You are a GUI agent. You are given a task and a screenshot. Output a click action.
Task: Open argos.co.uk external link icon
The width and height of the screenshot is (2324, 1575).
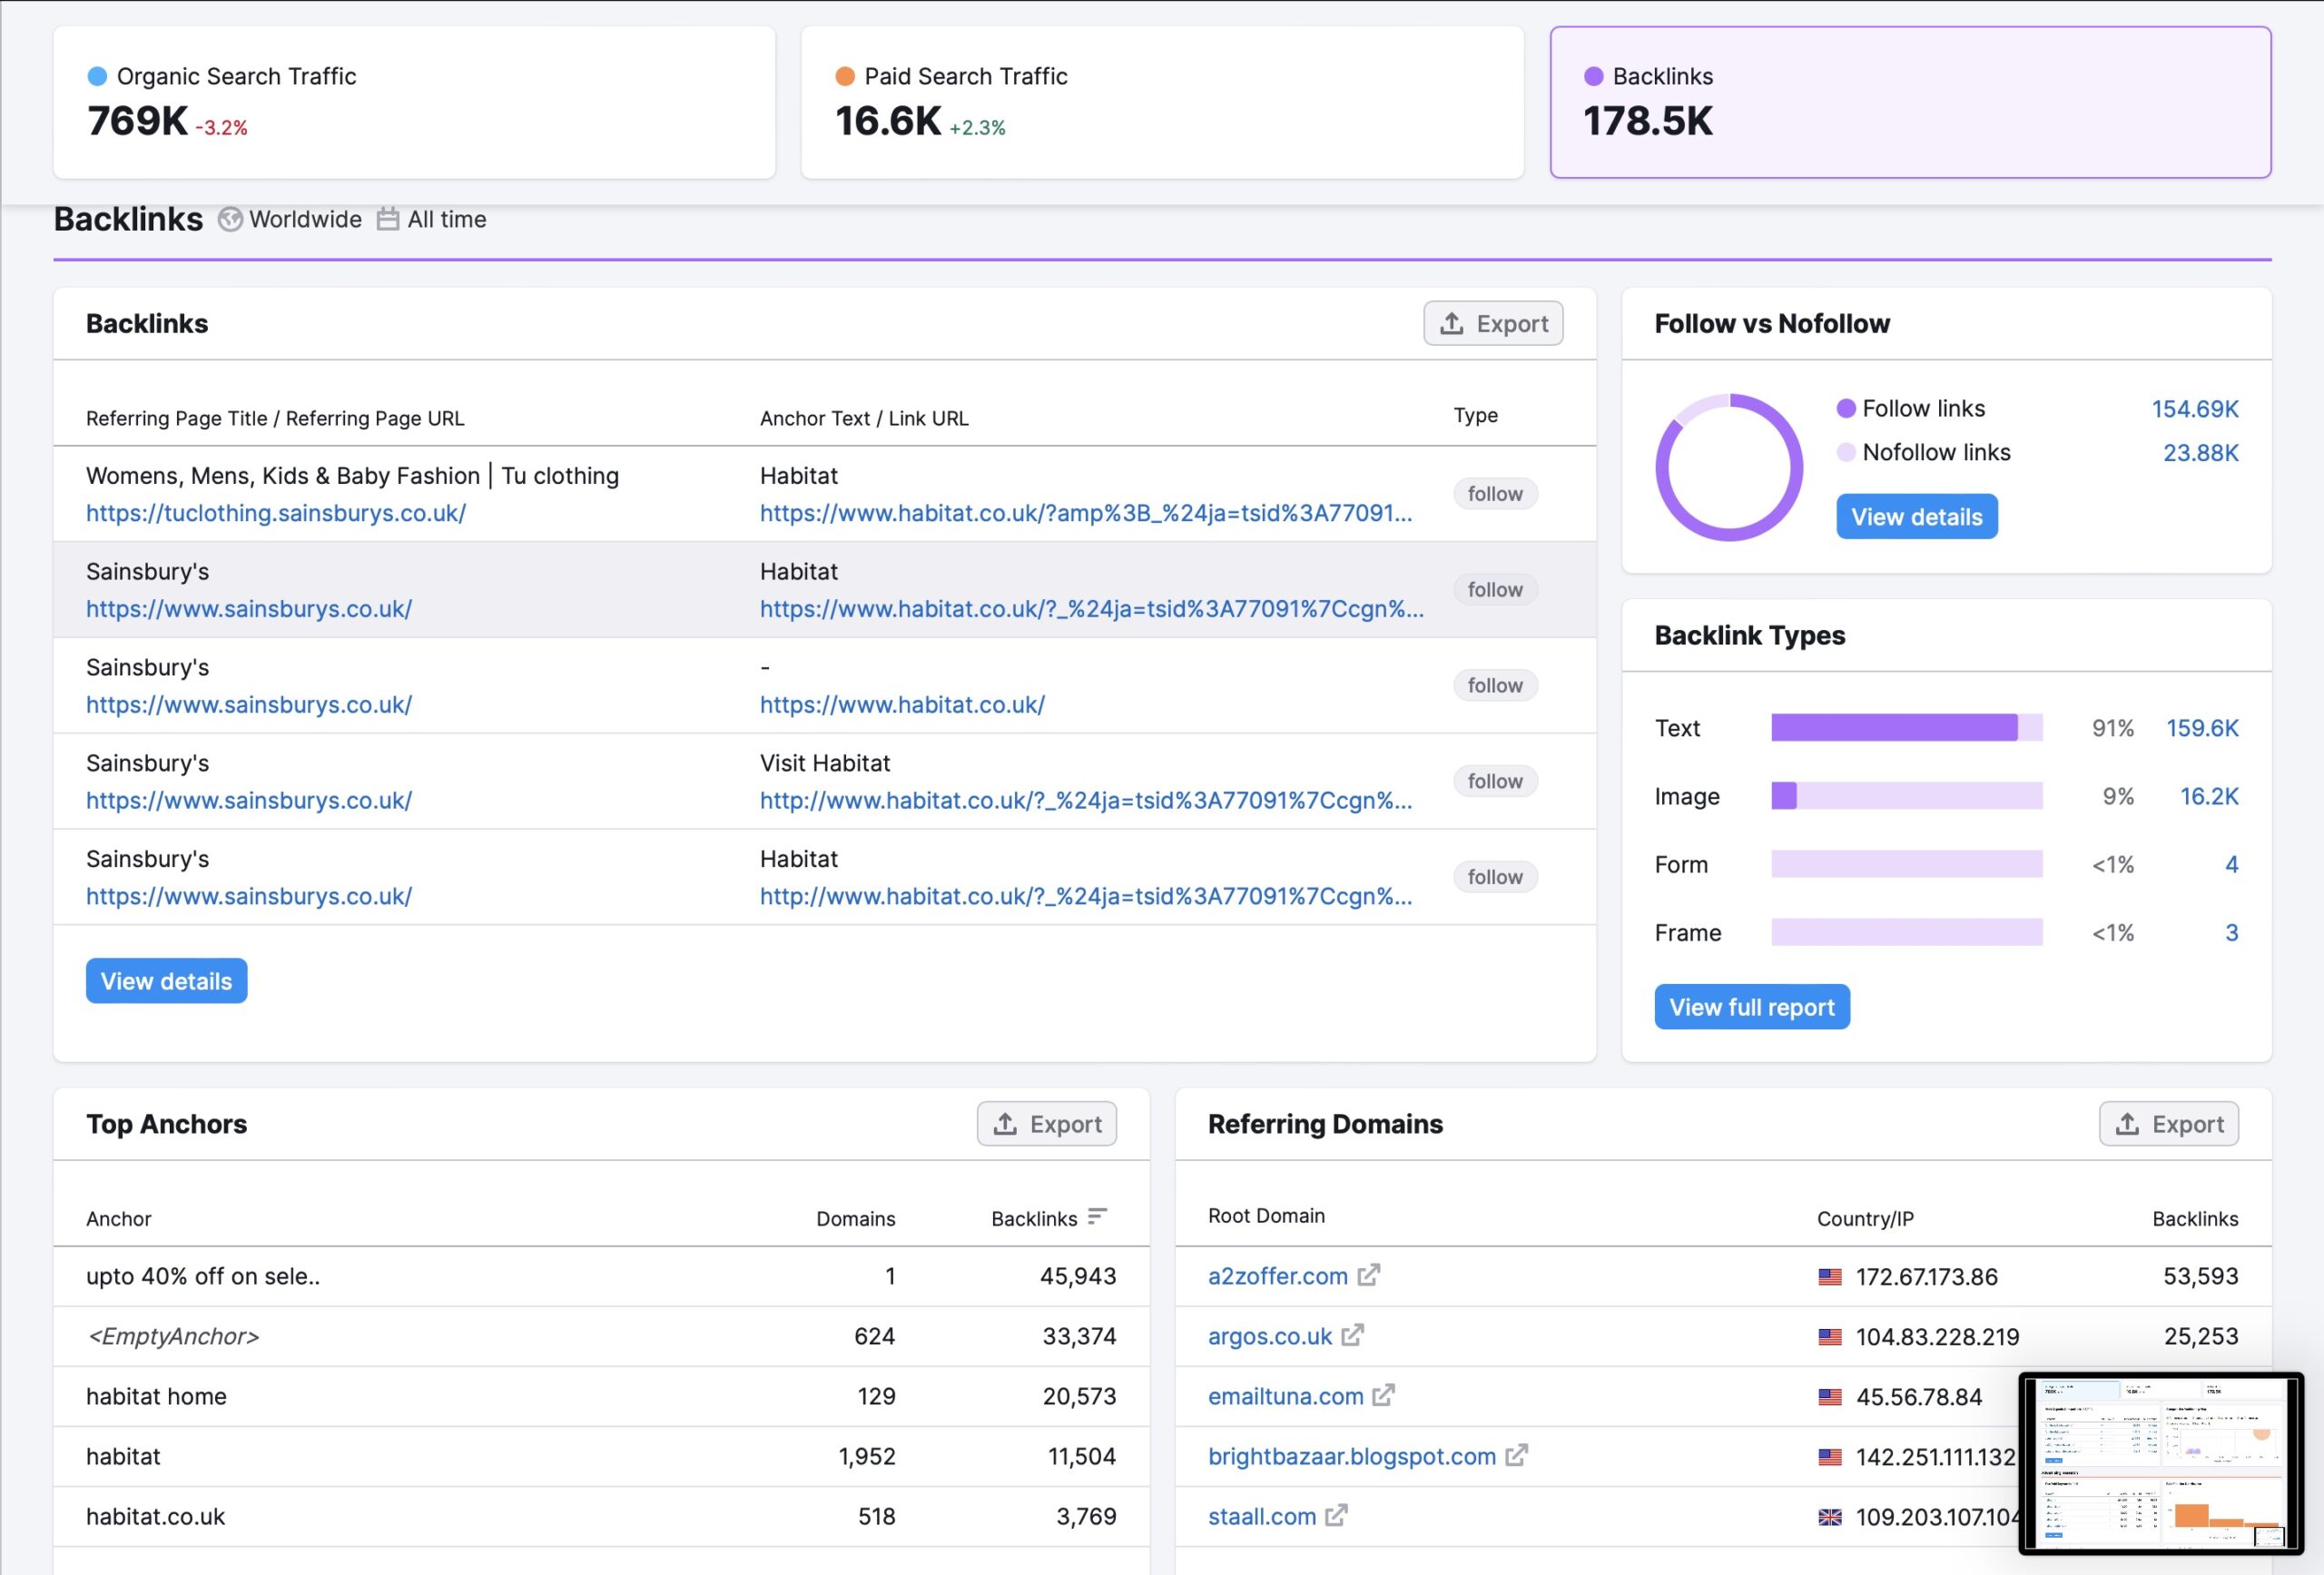click(1353, 1335)
